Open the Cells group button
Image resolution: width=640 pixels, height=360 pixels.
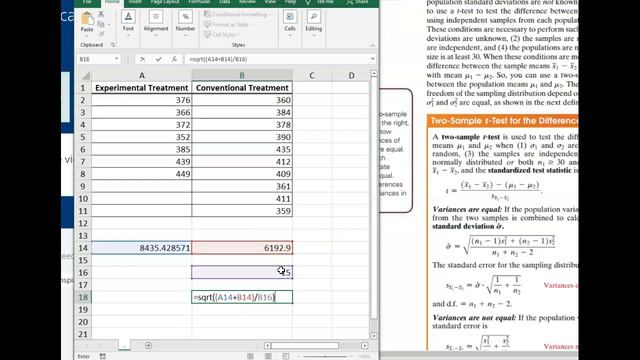point(290,23)
